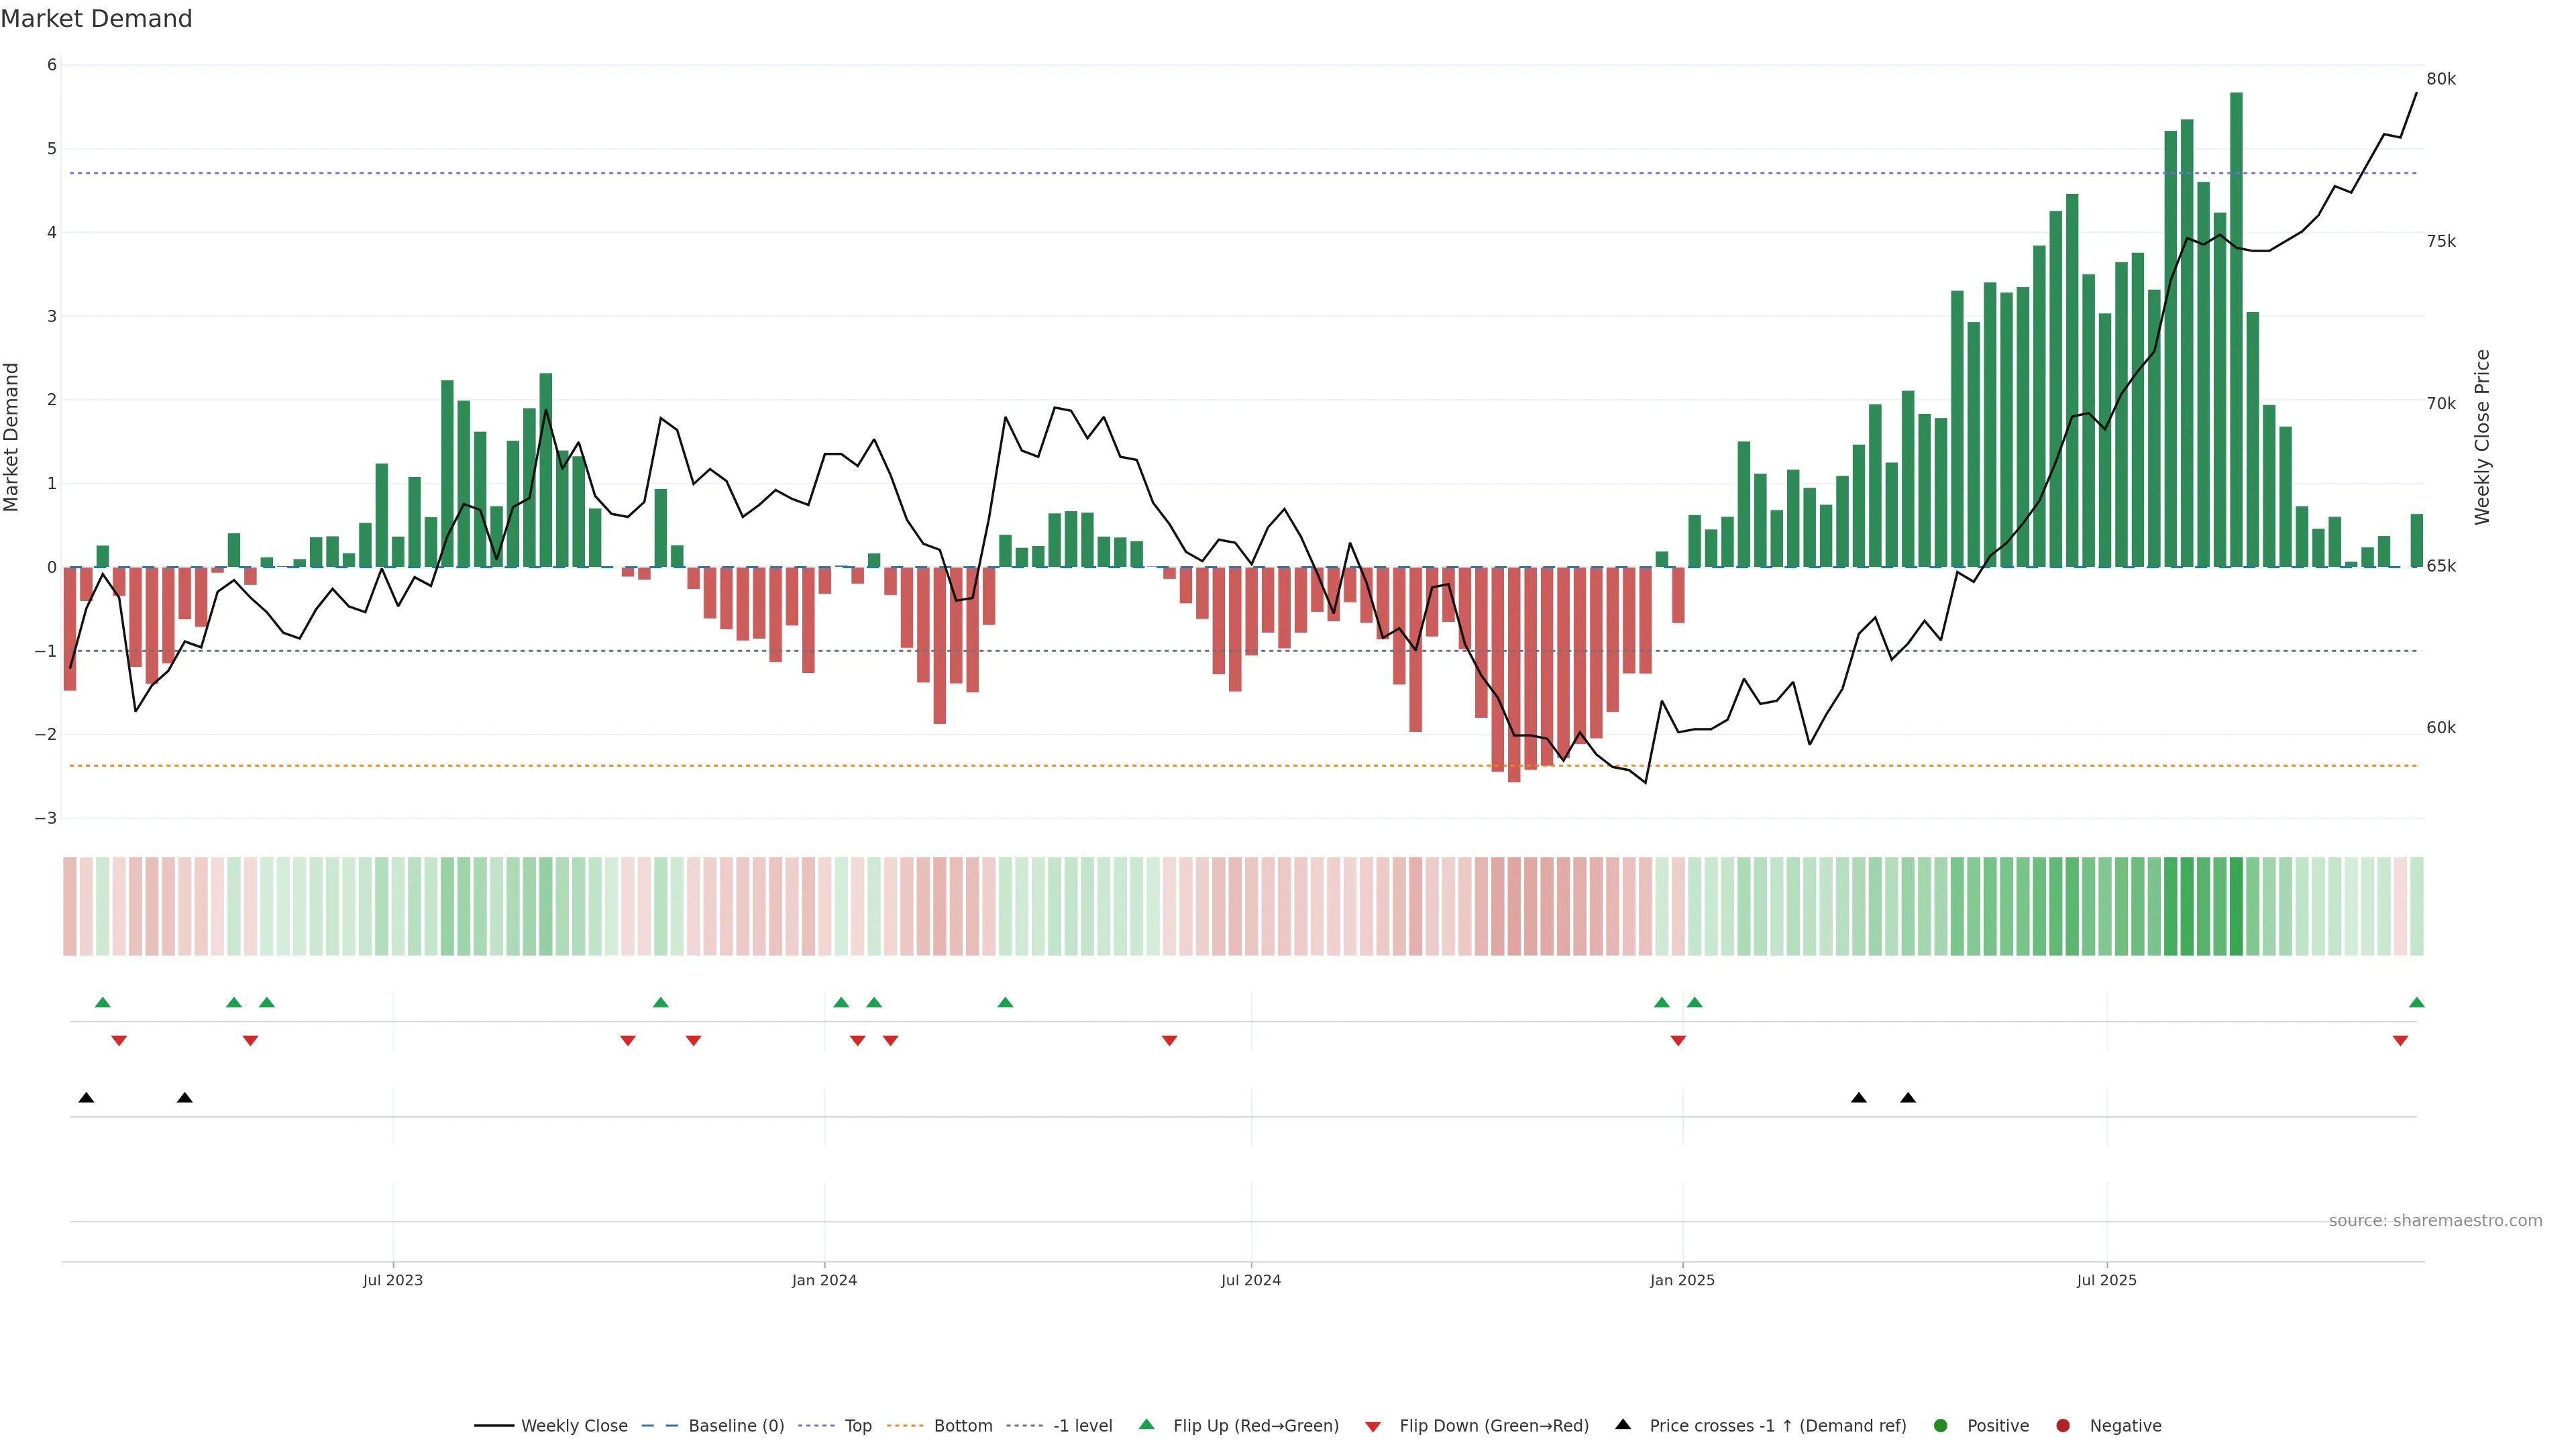Click the rightmost red flip-down triangle marker

[x=2400, y=1041]
